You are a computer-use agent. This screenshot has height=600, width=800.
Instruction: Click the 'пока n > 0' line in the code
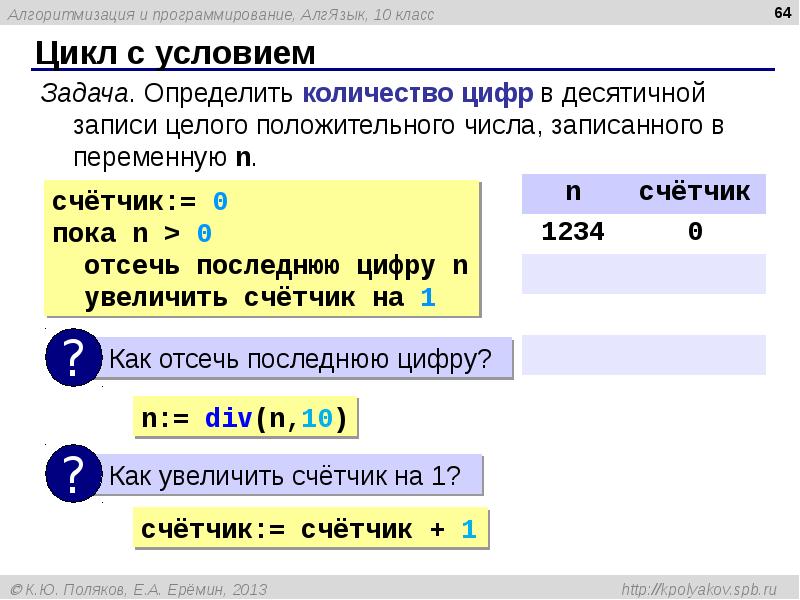click(132, 234)
